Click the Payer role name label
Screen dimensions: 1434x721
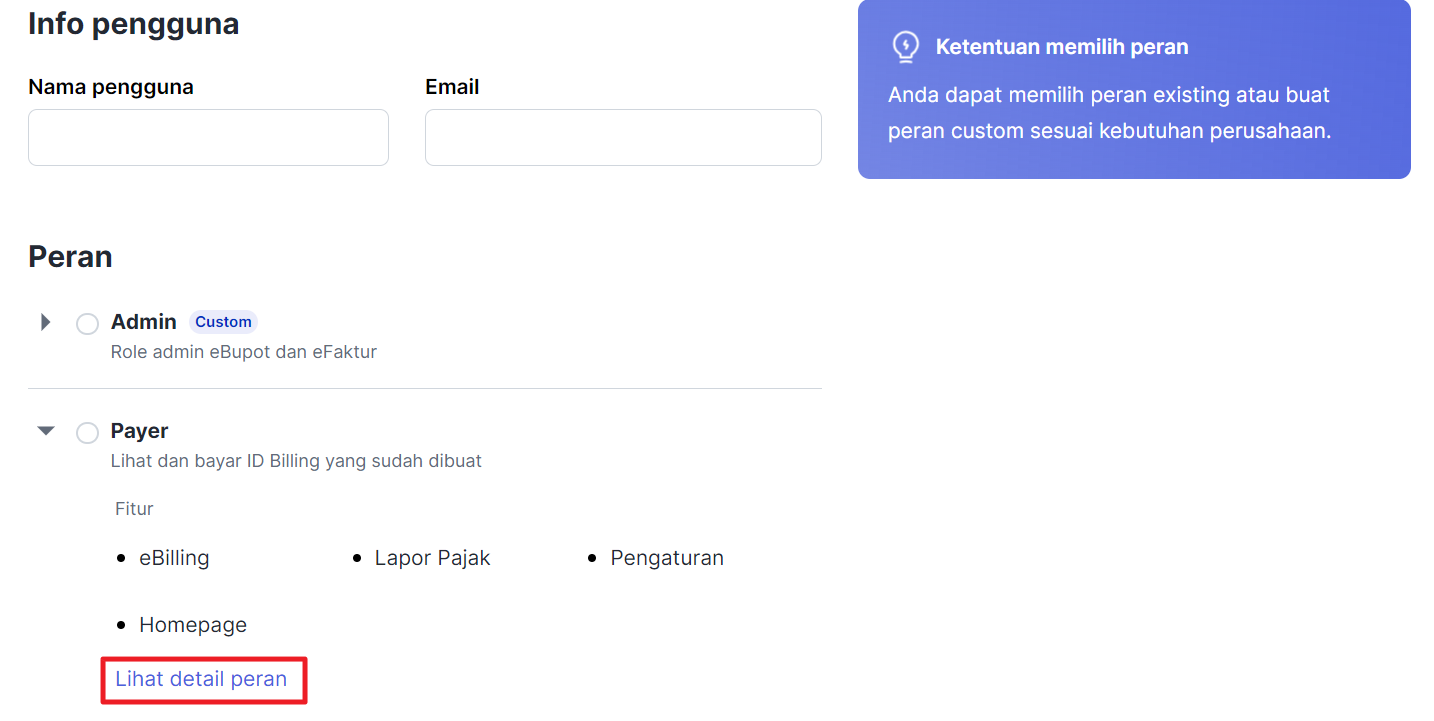click(139, 431)
